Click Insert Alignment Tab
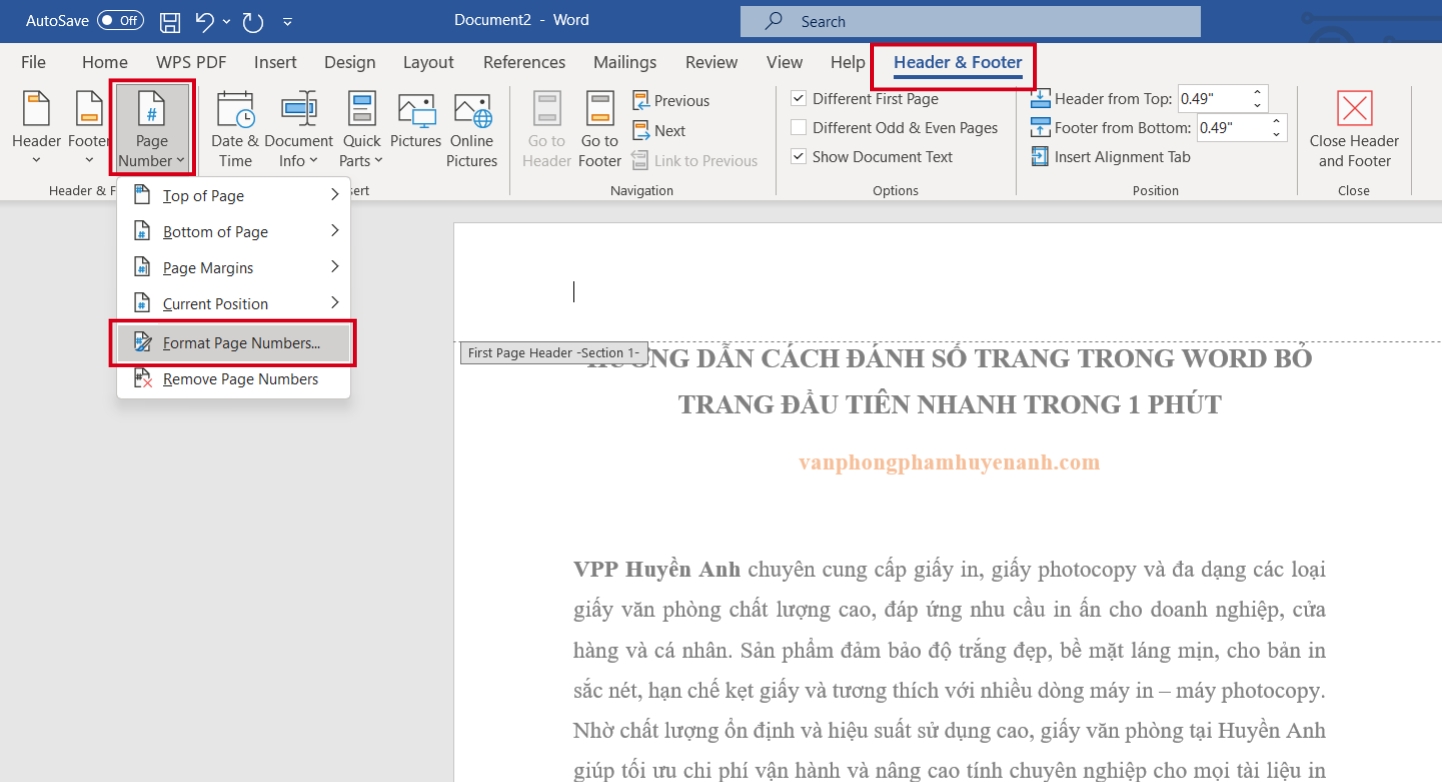 (1110, 157)
